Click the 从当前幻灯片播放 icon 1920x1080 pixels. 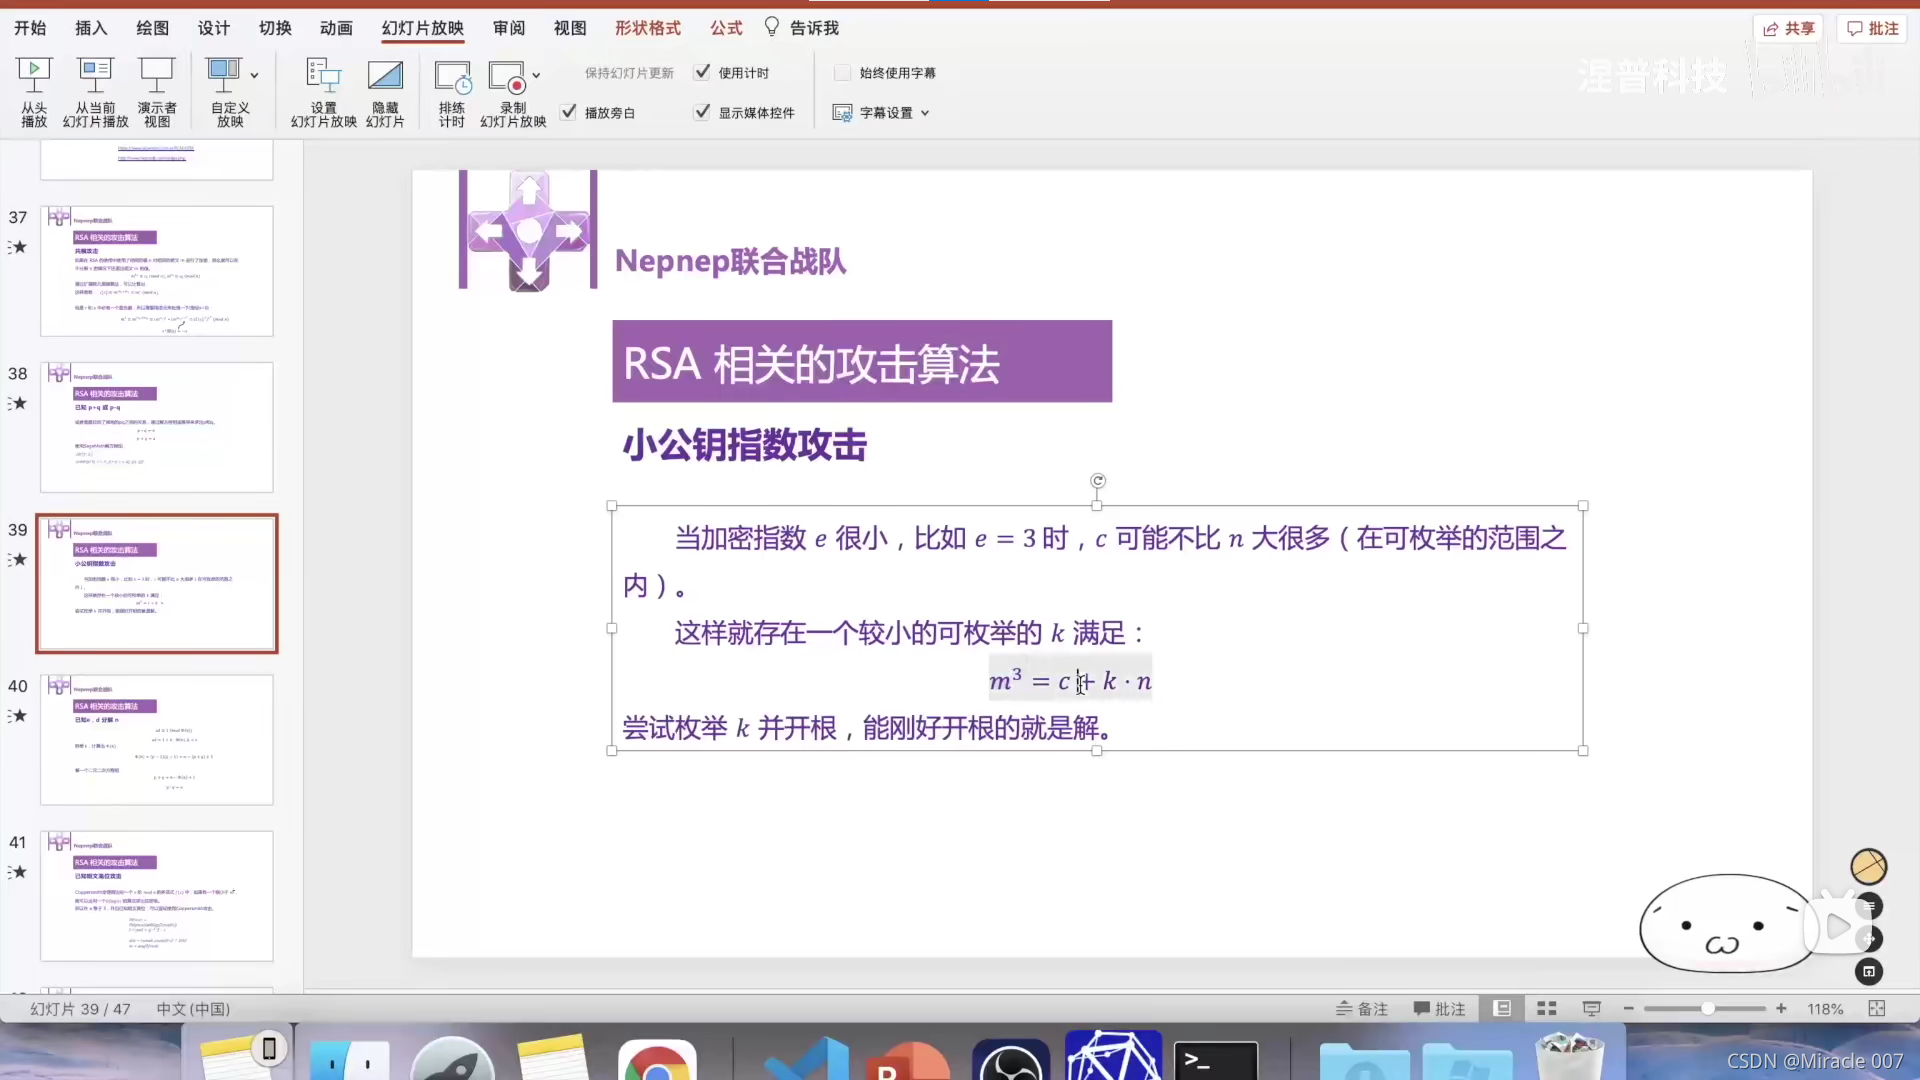click(95, 91)
